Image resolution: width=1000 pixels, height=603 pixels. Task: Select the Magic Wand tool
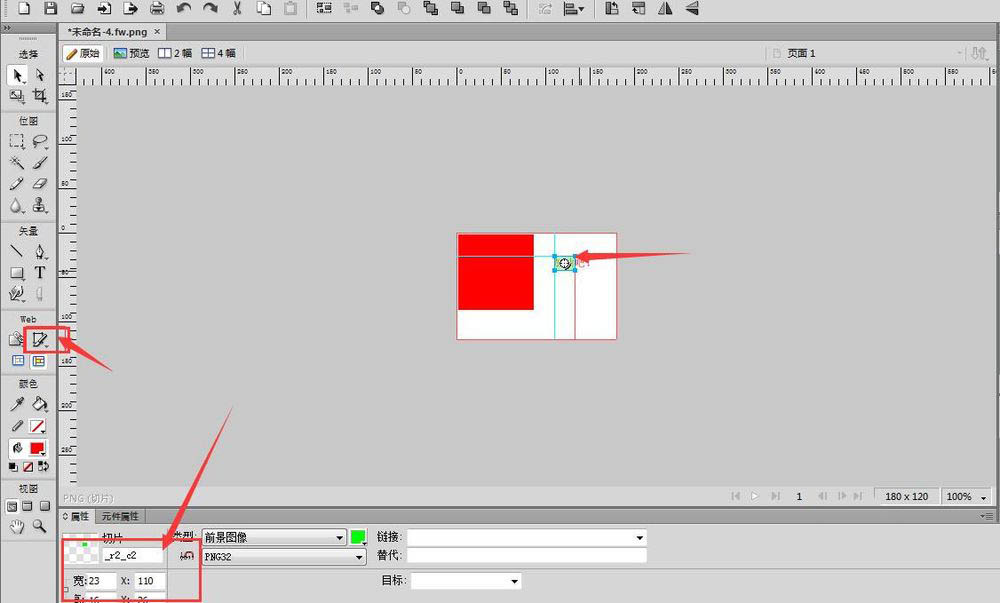coord(17,163)
